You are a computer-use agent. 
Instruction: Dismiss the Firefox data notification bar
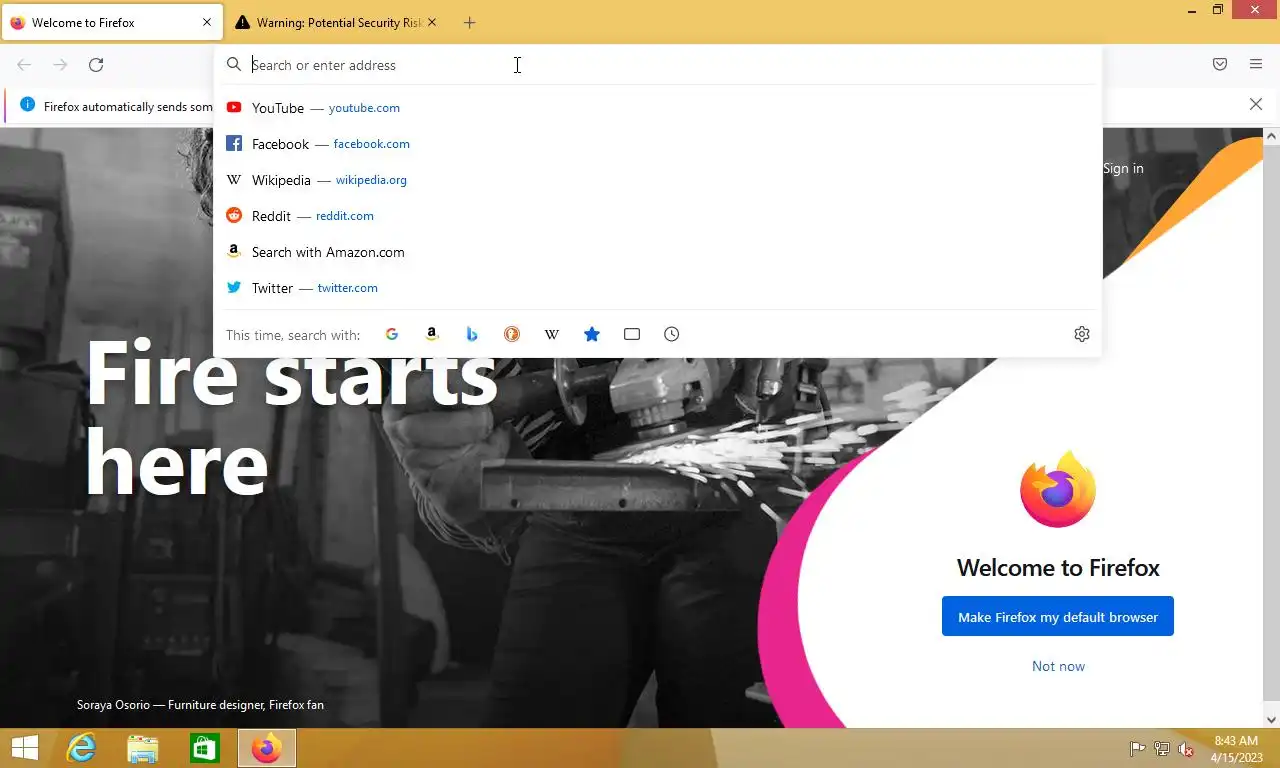pos(1256,104)
